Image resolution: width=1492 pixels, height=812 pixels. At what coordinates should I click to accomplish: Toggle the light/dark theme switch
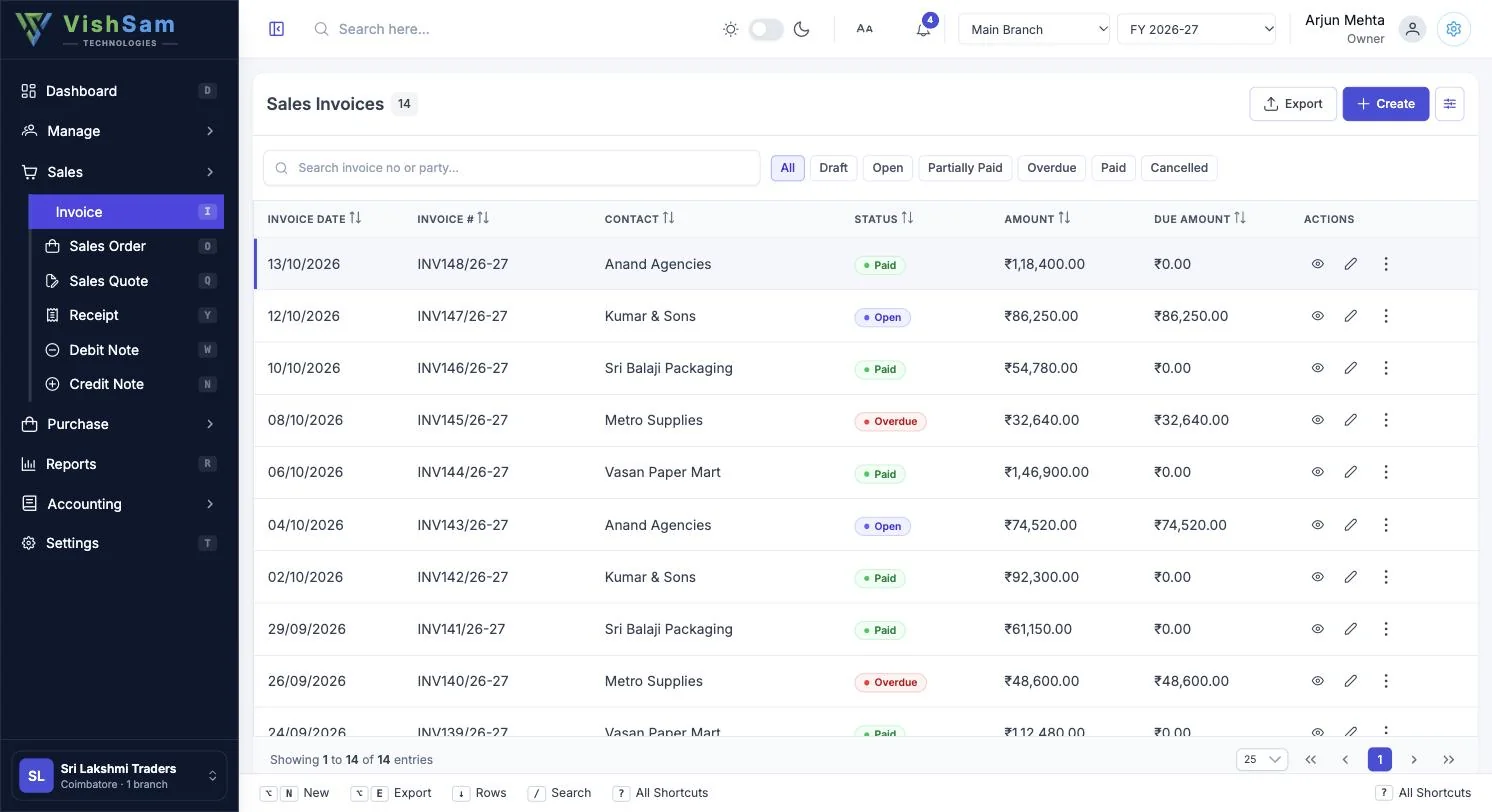pyautogui.click(x=766, y=29)
